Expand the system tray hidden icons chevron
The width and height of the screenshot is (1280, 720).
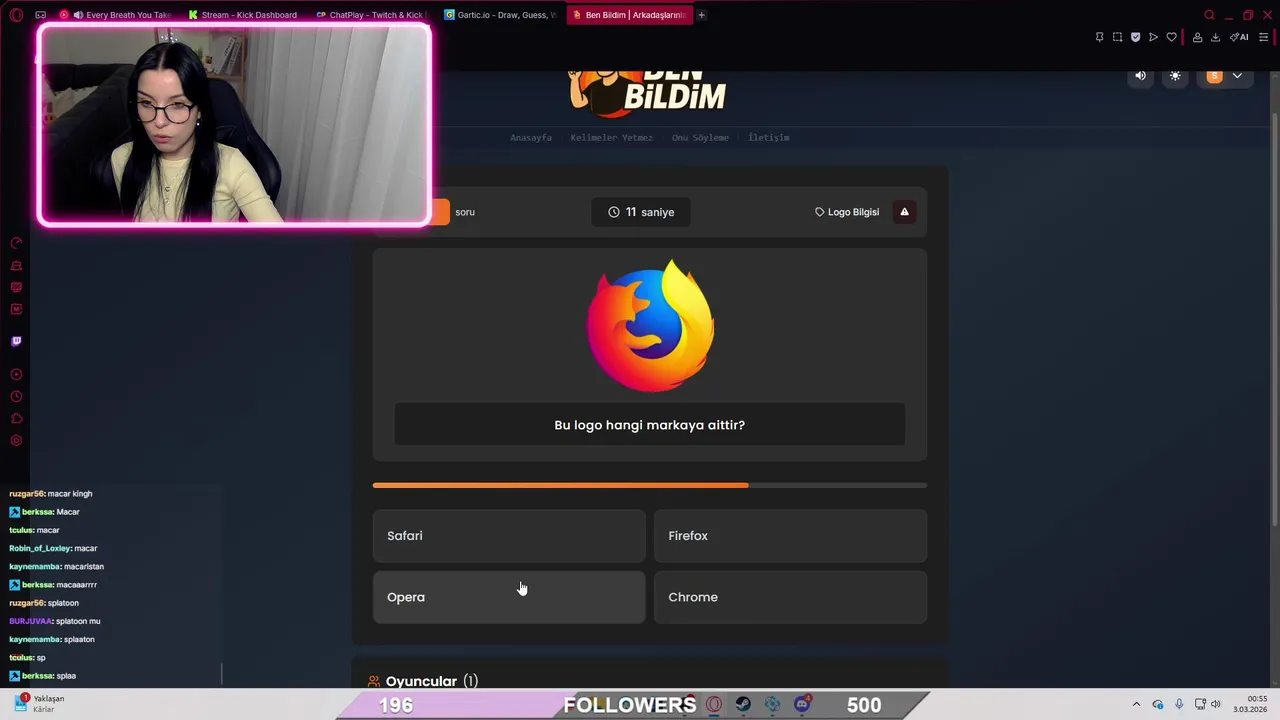pos(1136,705)
